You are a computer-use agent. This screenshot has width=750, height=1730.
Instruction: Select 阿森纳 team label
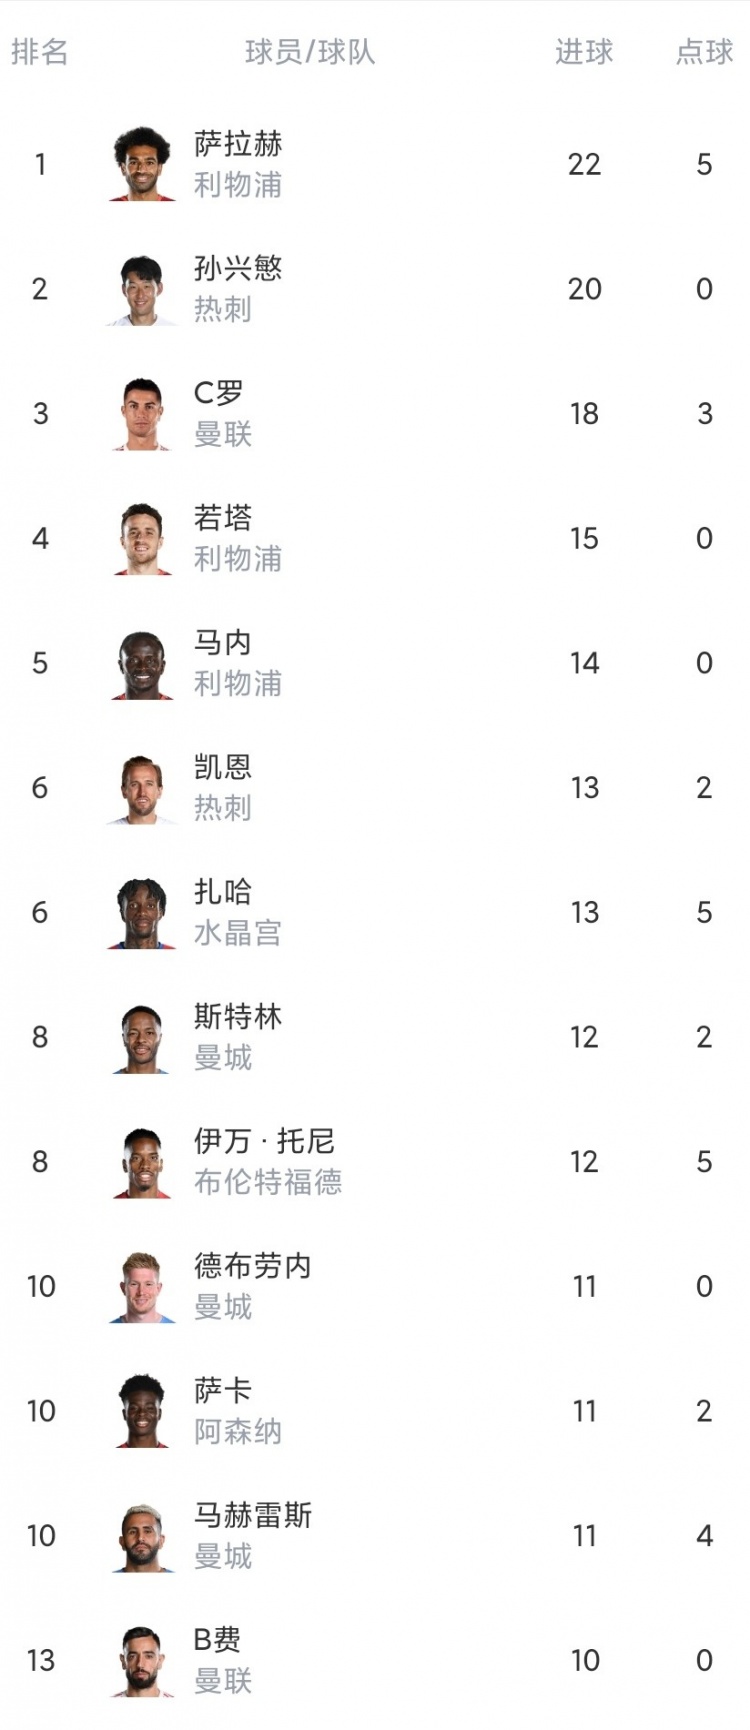click(x=238, y=1432)
